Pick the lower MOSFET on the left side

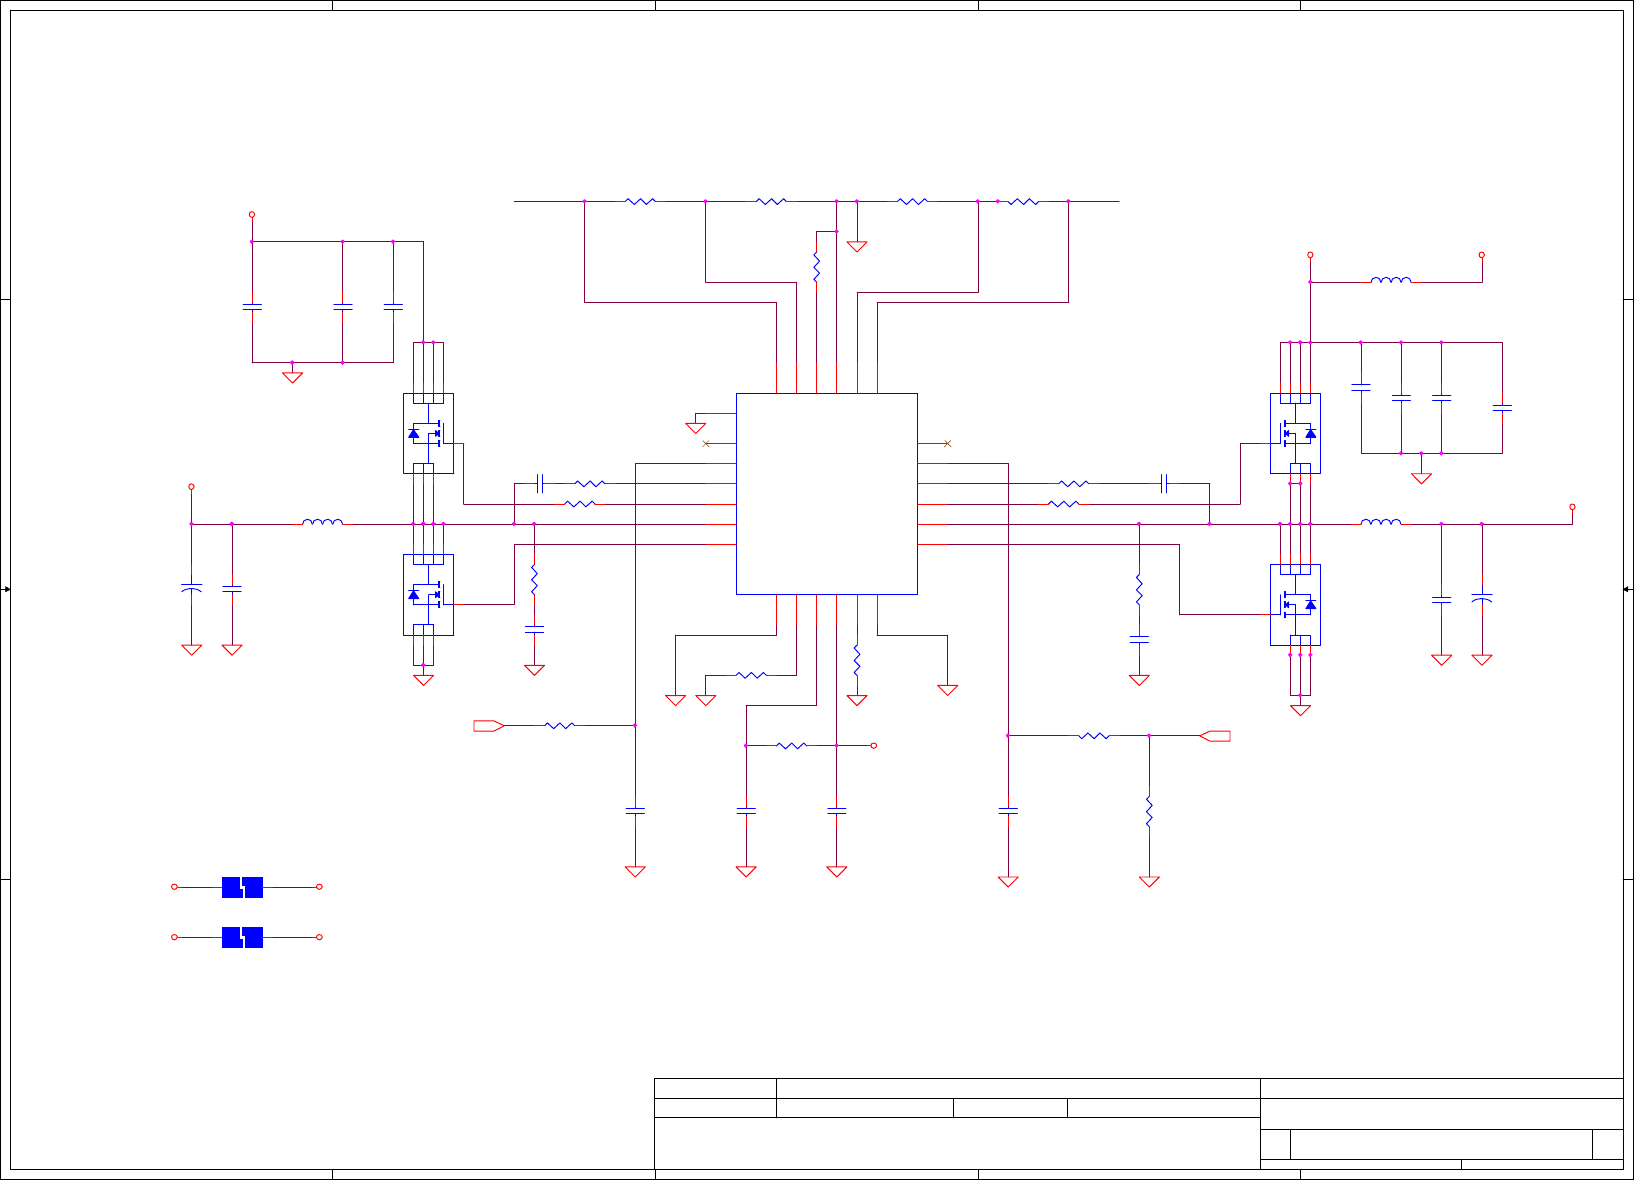(428, 595)
